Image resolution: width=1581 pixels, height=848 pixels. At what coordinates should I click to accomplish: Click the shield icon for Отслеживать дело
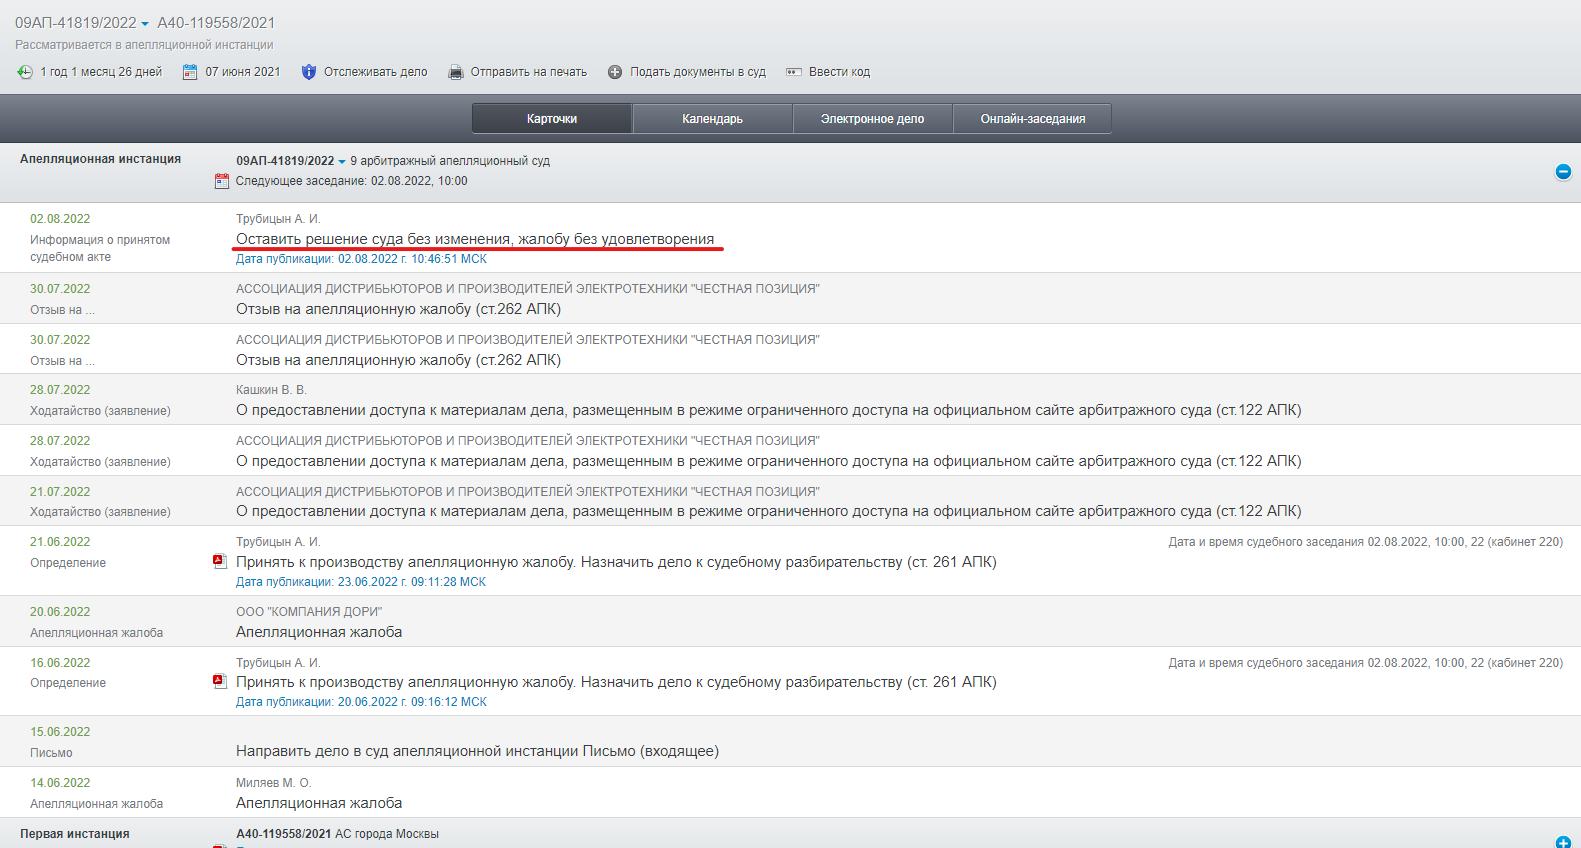pyautogui.click(x=309, y=72)
